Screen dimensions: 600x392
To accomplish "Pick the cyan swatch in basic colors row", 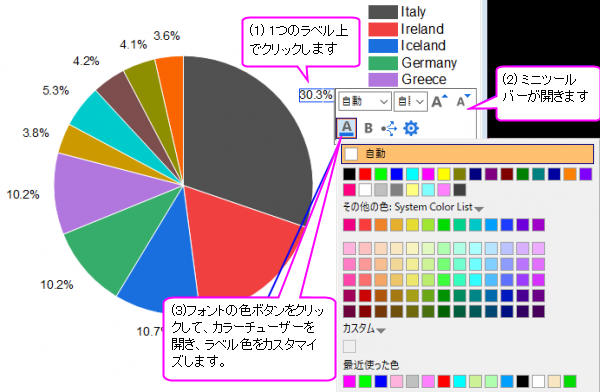I will pos(412,174).
